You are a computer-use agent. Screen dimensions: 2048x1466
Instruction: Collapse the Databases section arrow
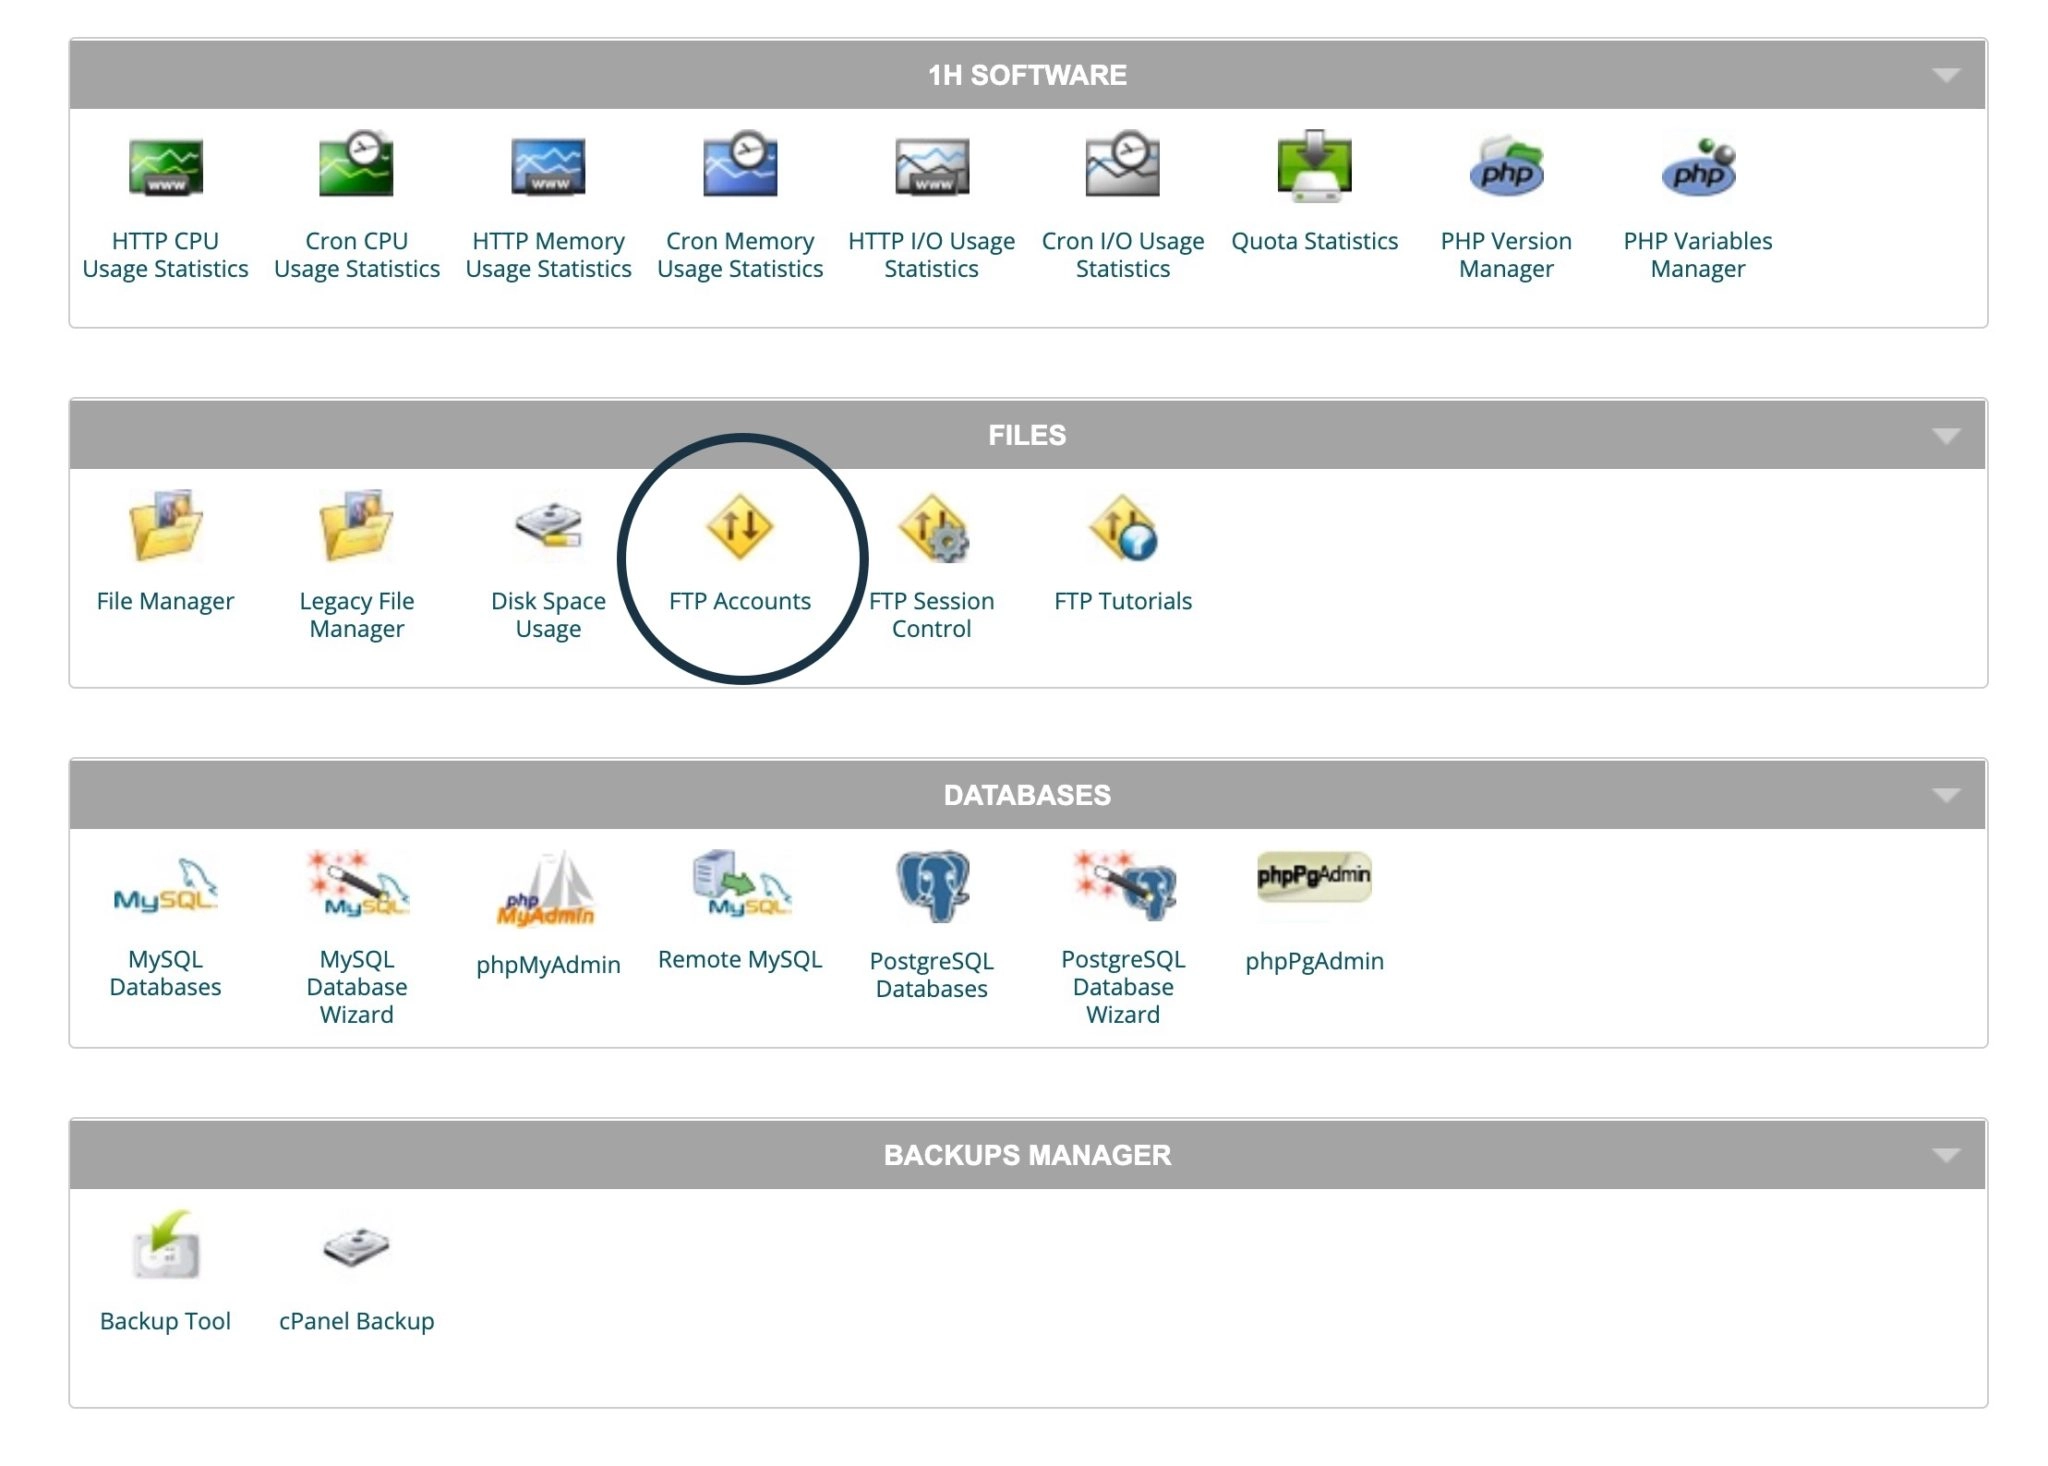[1946, 795]
